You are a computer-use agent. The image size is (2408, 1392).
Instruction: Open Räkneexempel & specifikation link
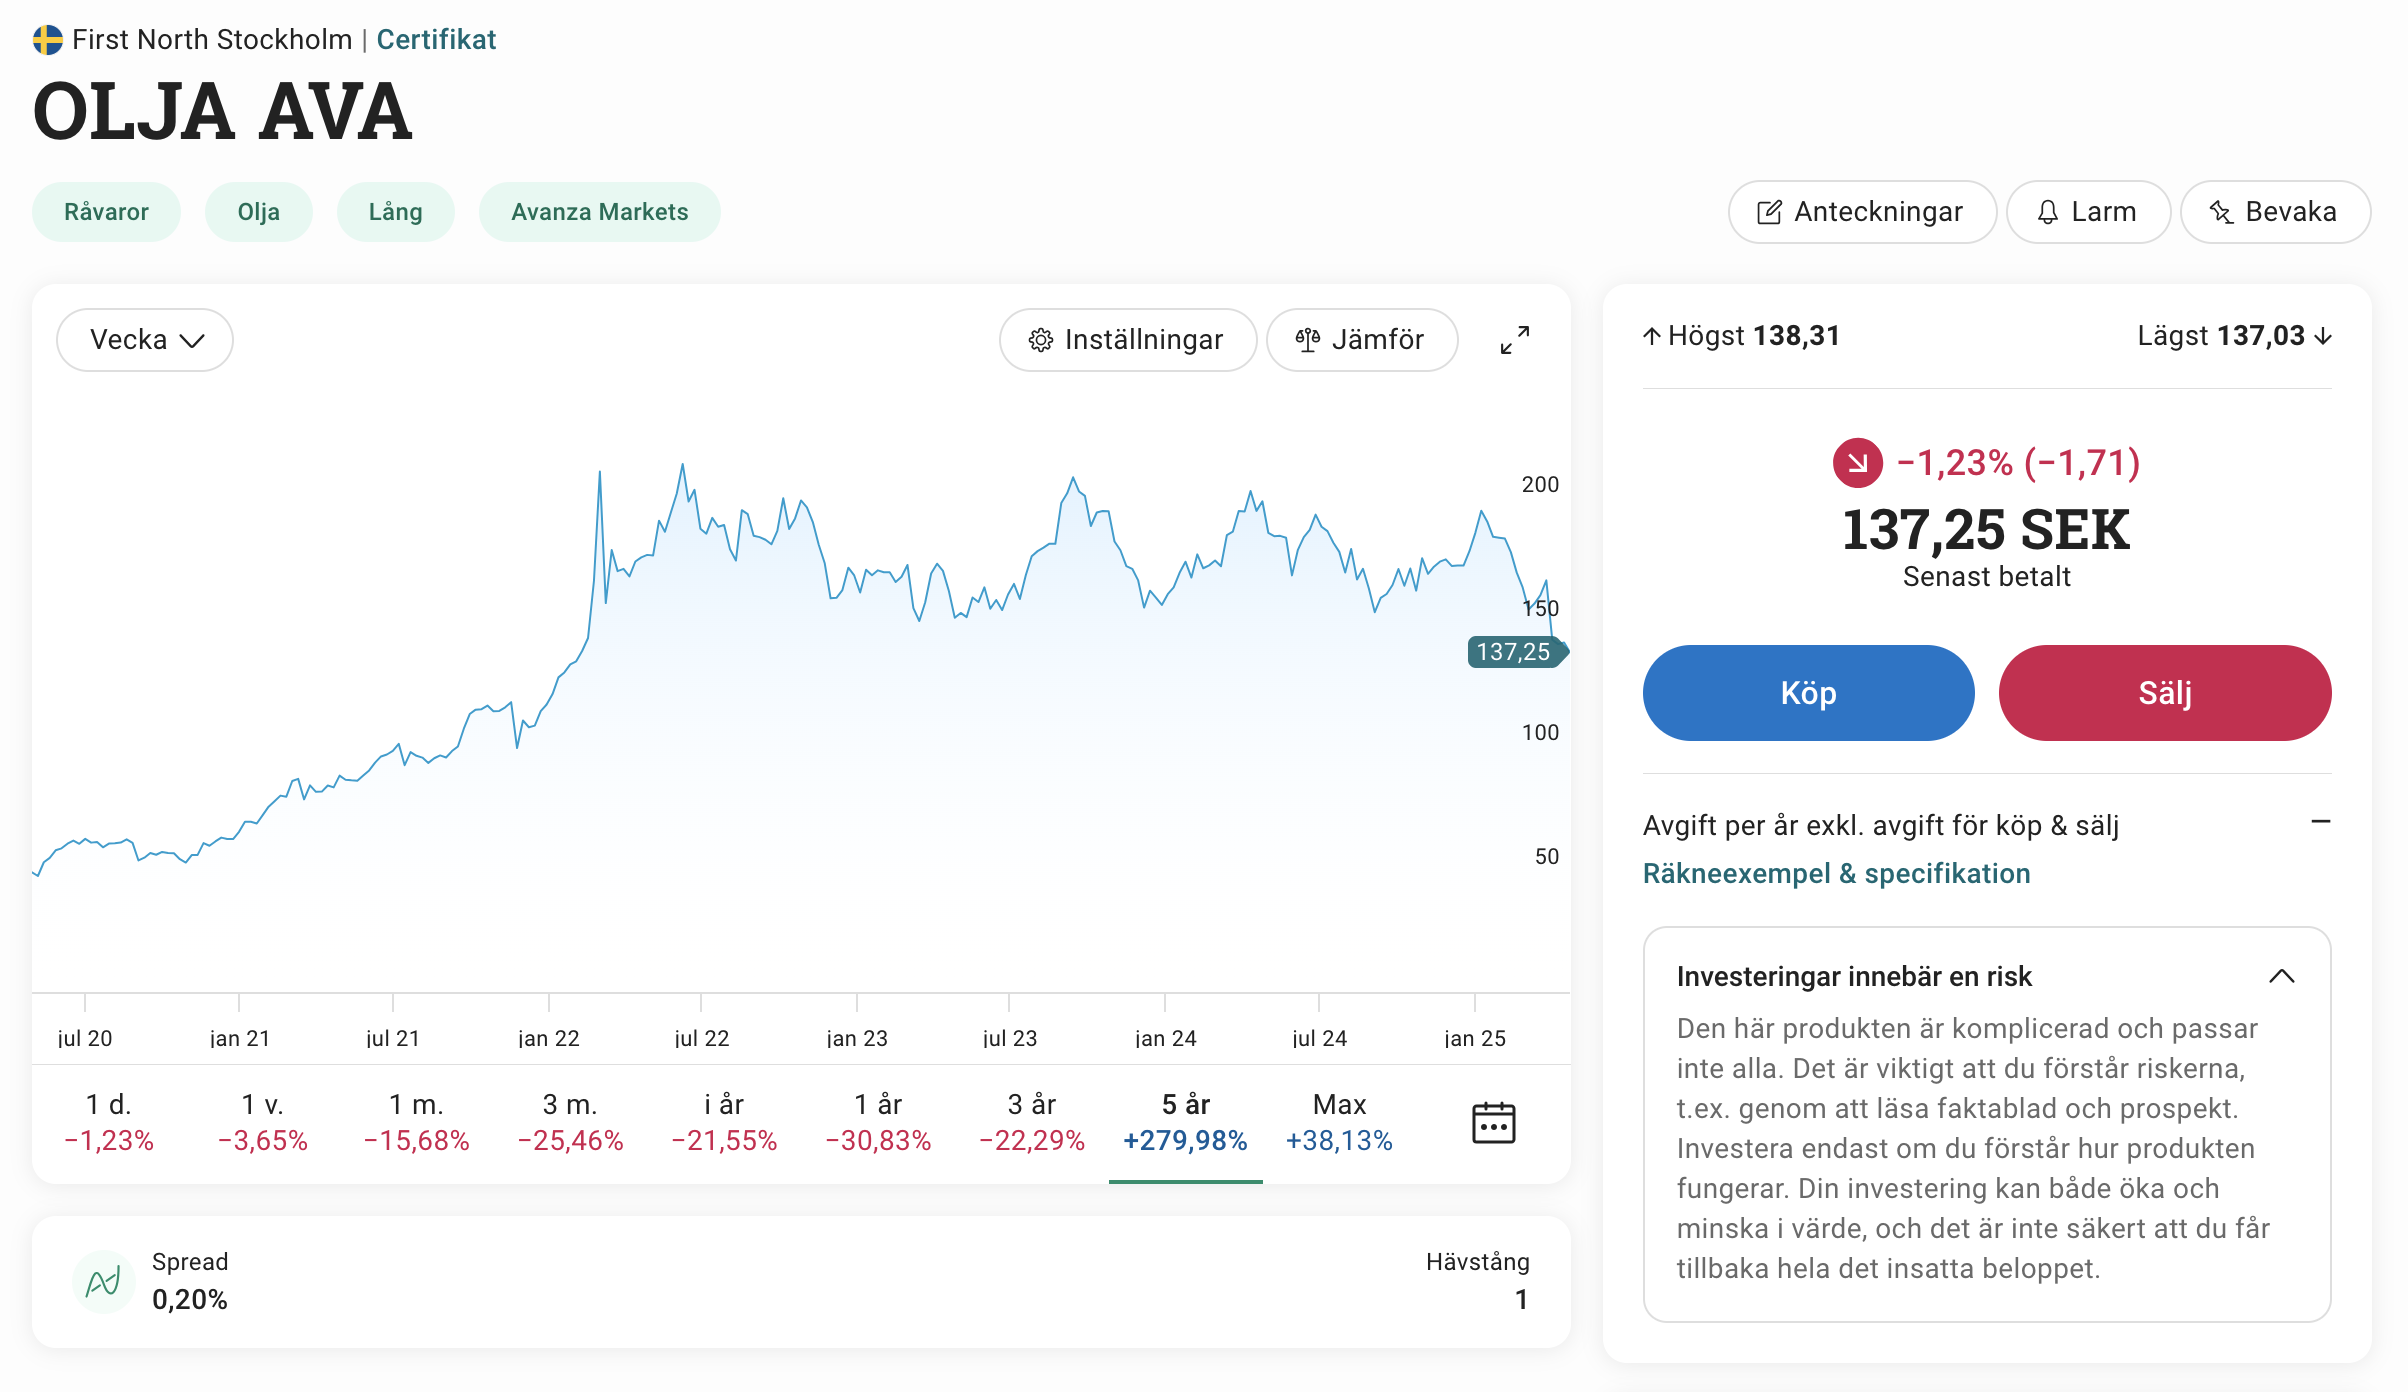pyautogui.click(x=1836, y=874)
